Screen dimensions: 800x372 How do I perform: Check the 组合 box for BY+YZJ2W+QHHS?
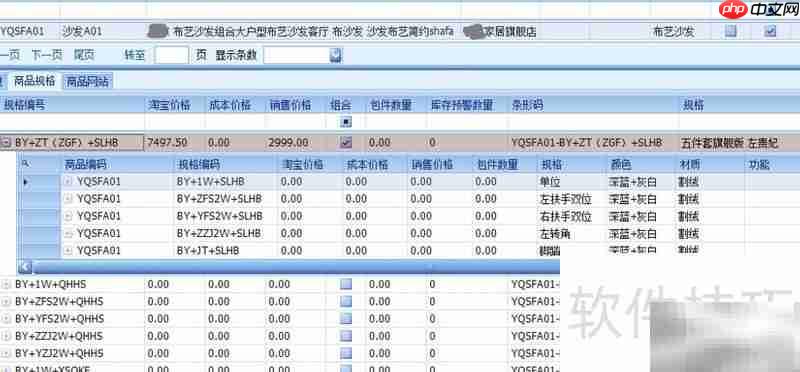(x=346, y=354)
